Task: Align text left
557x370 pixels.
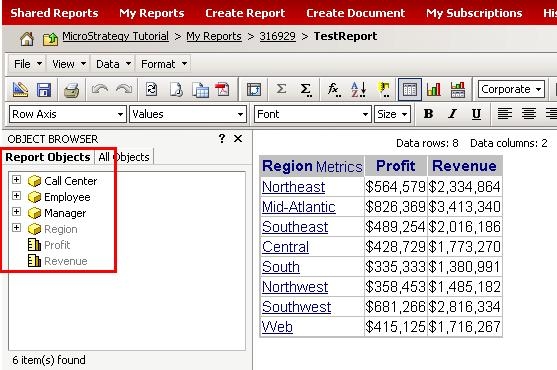Action: click(505, 114)
